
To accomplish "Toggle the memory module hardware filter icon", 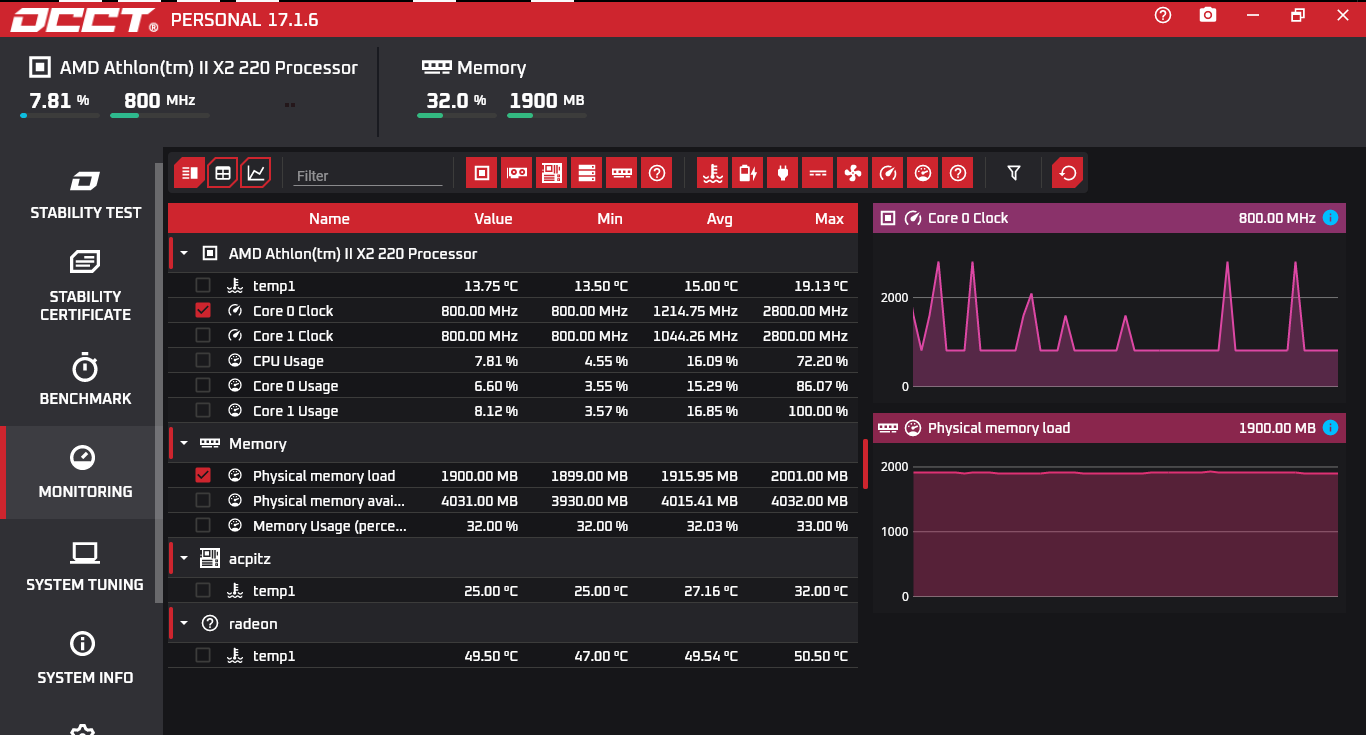I will coord(622,173).
